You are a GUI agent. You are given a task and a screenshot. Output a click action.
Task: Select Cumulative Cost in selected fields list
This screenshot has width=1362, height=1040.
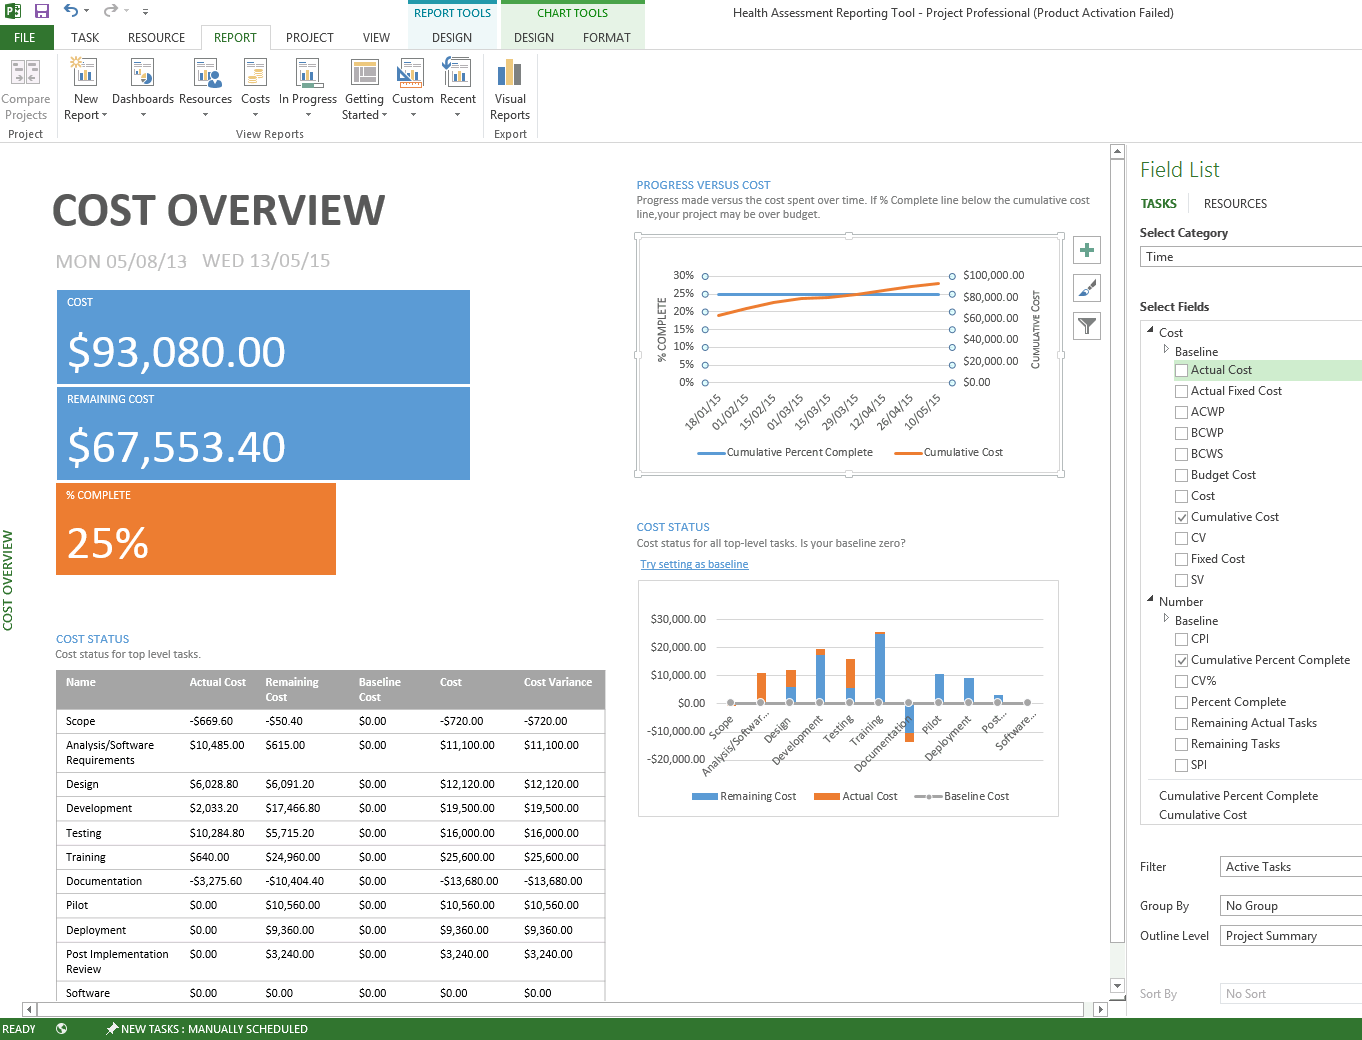(1203, 815)
